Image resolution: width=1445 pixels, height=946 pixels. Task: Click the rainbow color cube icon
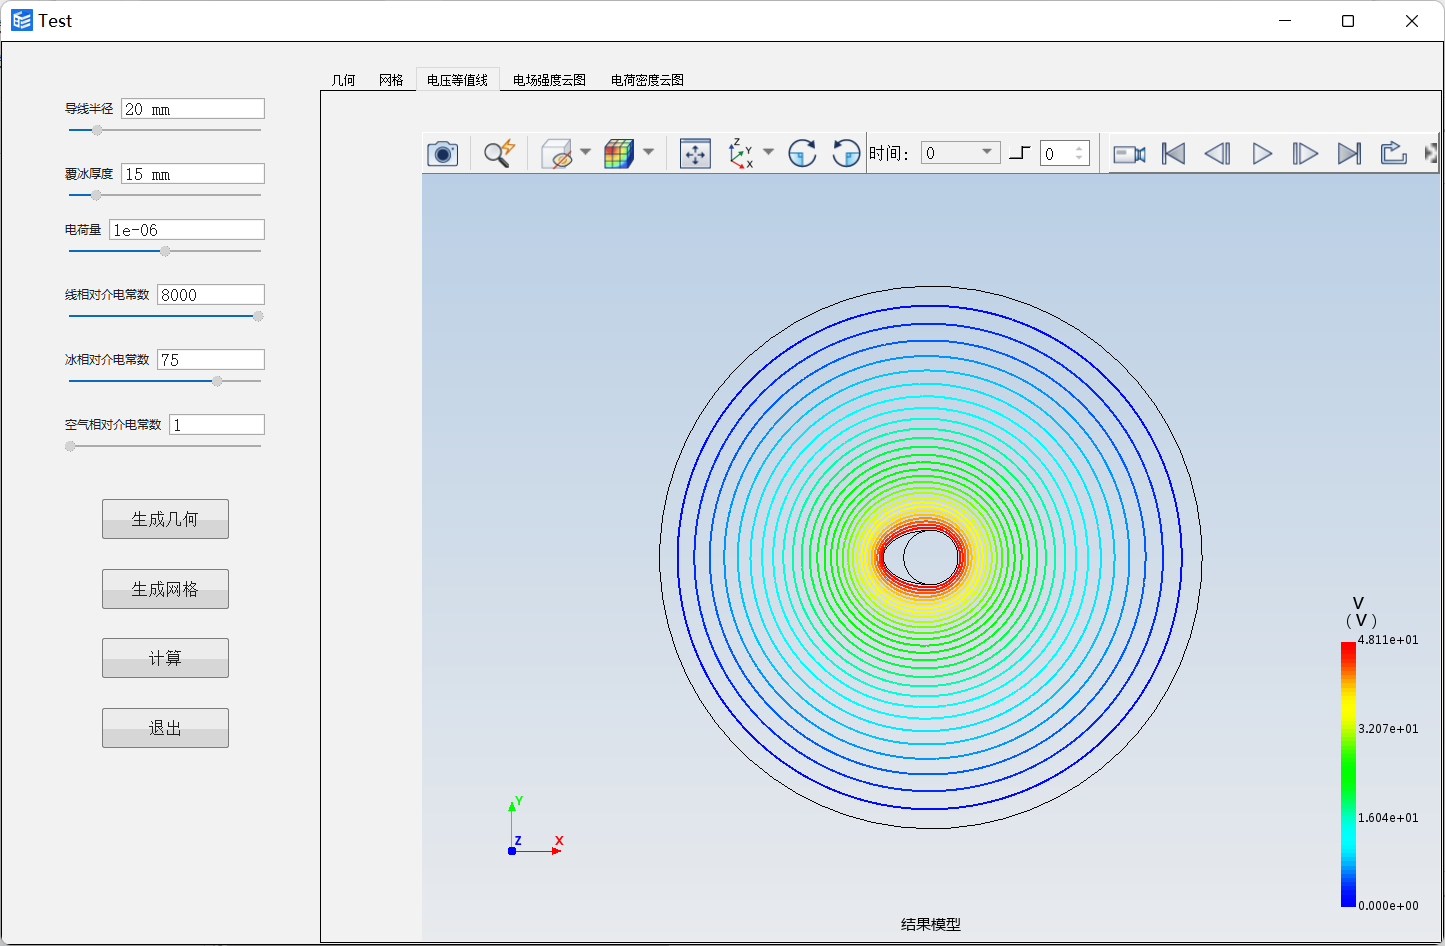[619, 153]
